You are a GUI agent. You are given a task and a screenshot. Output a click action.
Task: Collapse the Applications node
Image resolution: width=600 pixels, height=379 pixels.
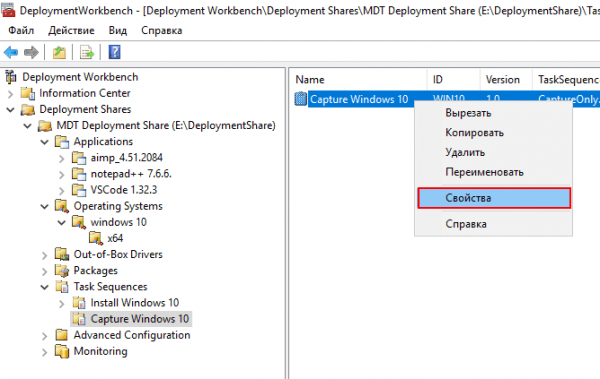coord(45,142)
